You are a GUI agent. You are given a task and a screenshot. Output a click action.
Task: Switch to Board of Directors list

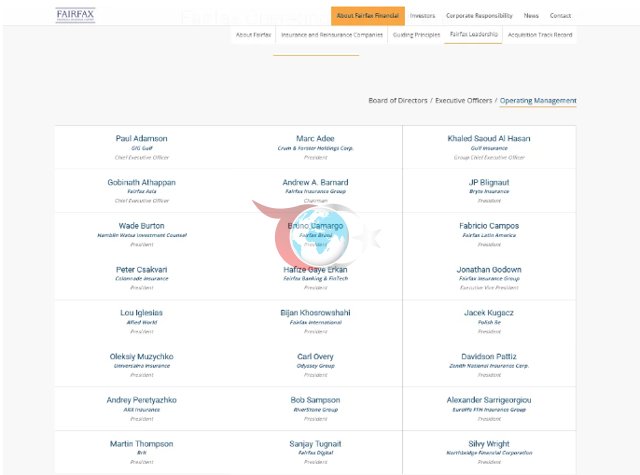[398, 100]
